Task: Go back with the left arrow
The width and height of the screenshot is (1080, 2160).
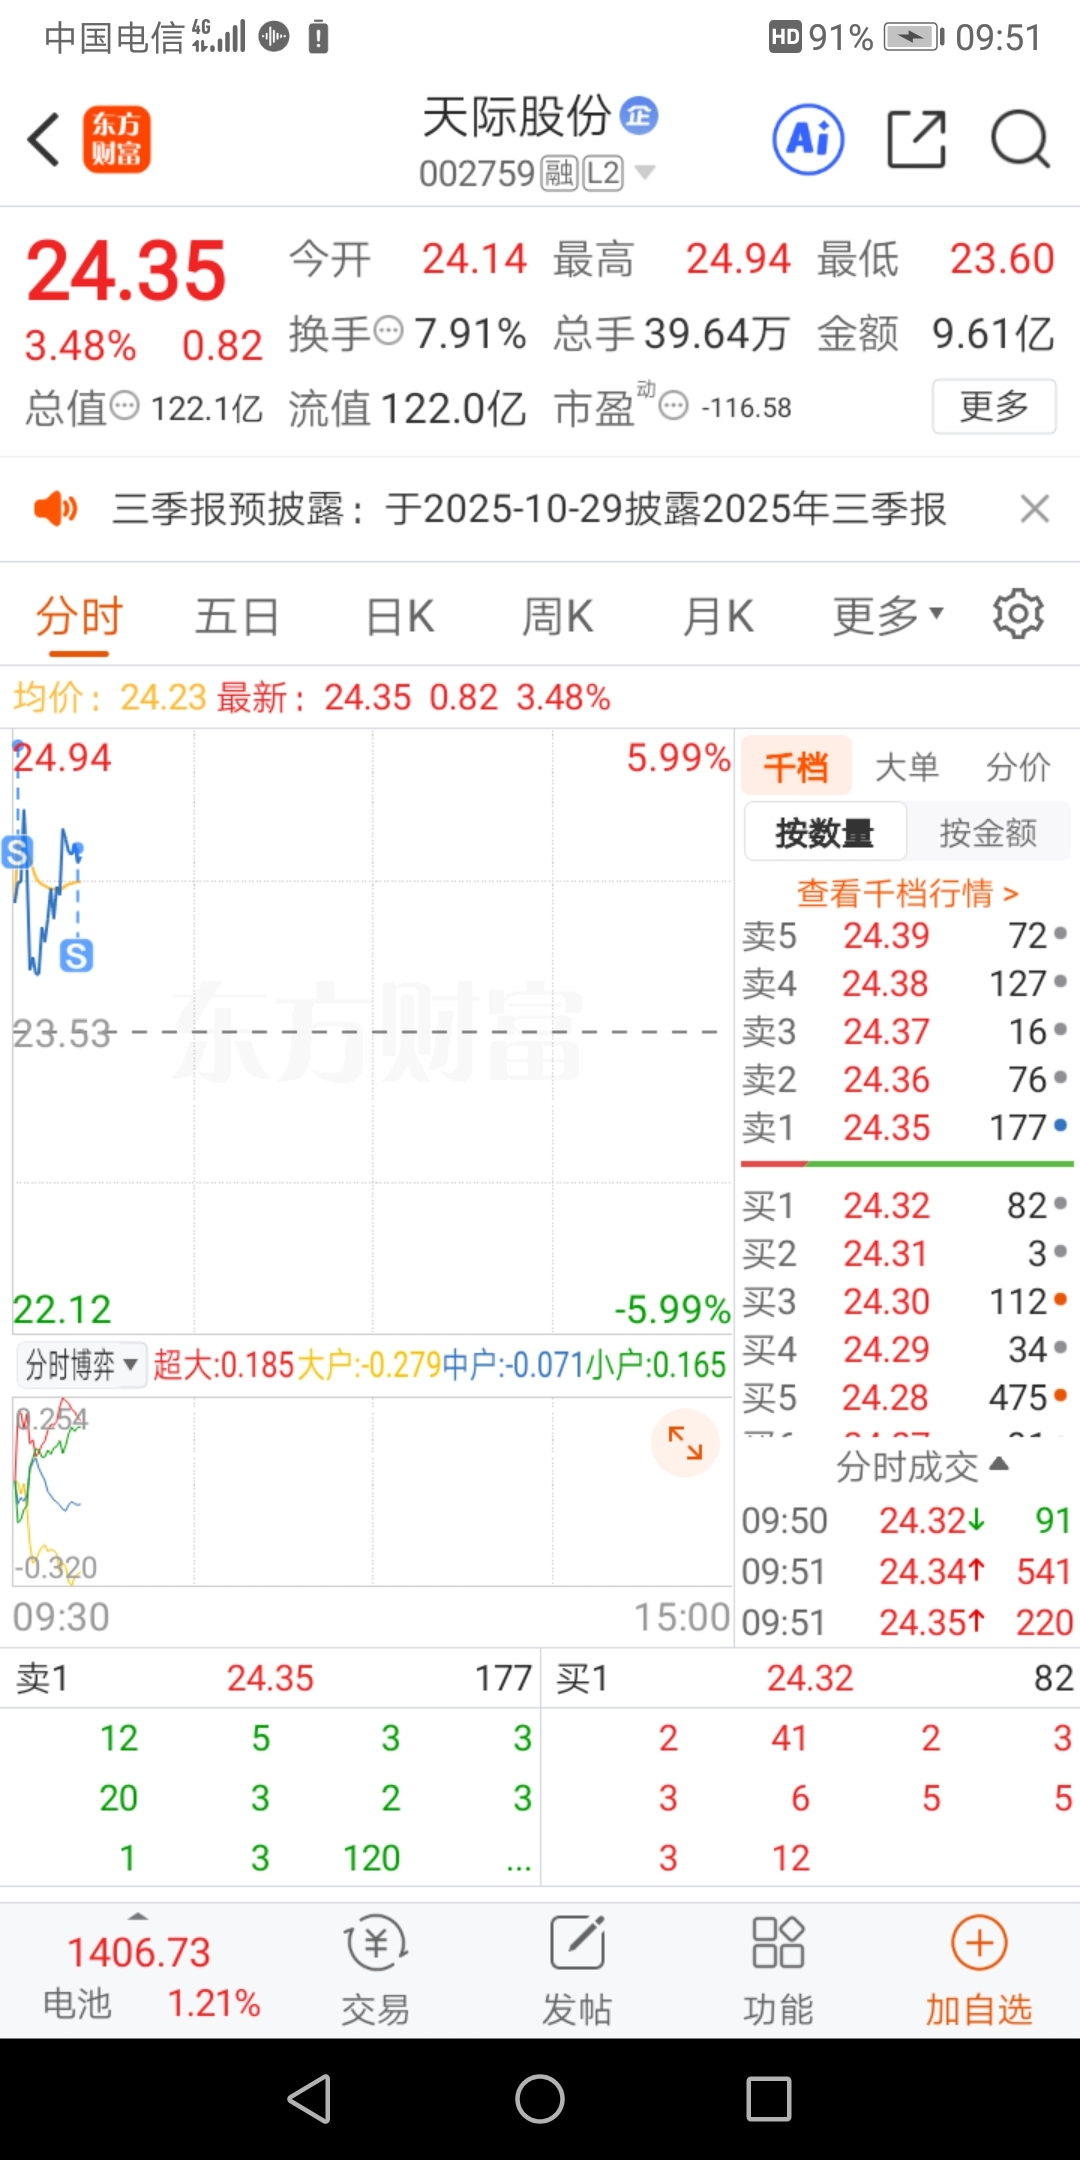Action: click(x=43, y=139)
